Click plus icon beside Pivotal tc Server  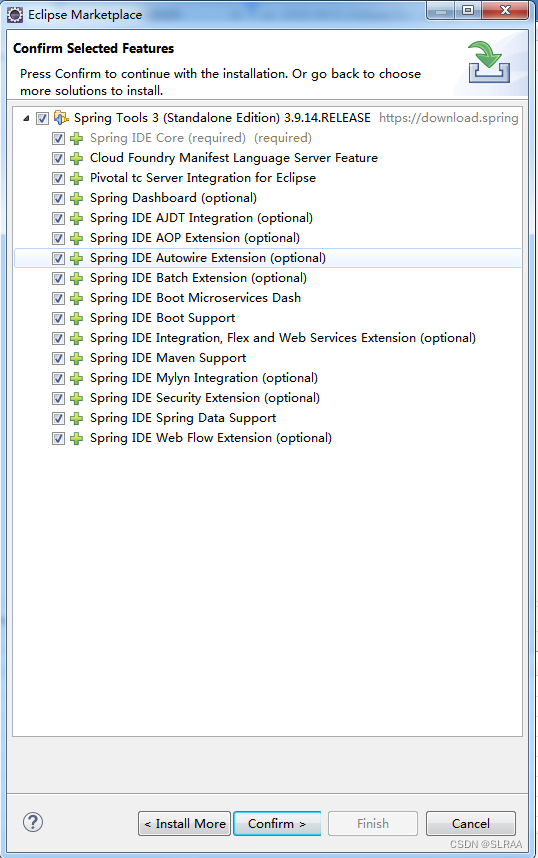(77, 178)
